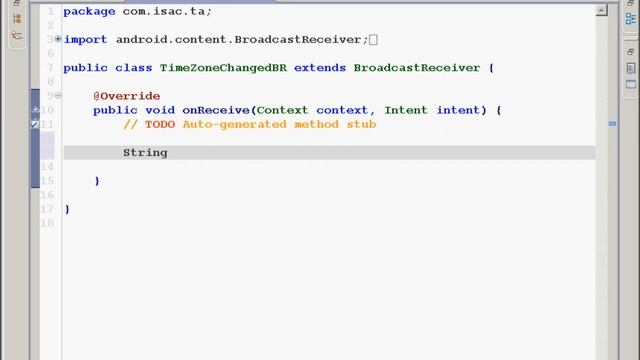Image resolution: width=640 pixels, height=360 pixels.
Task: Click the 'String' text on the highlighted line
Action: pos(145,153)
